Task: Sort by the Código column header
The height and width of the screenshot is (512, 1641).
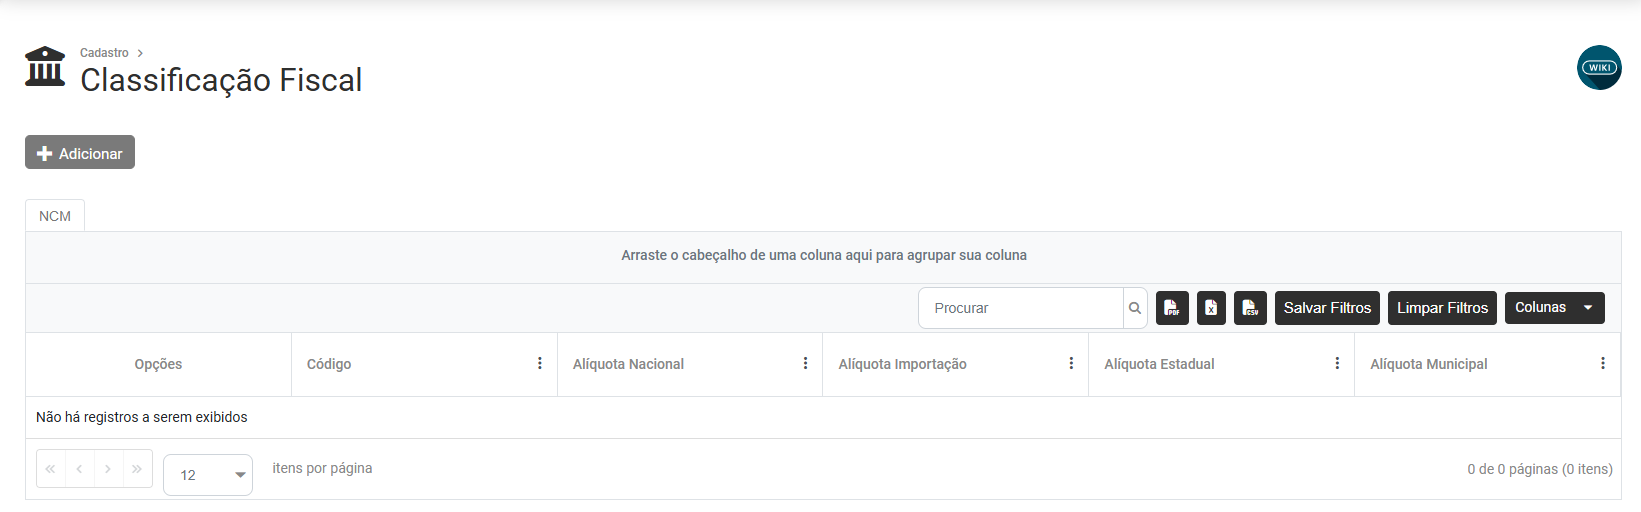Action: coord(329,364)
